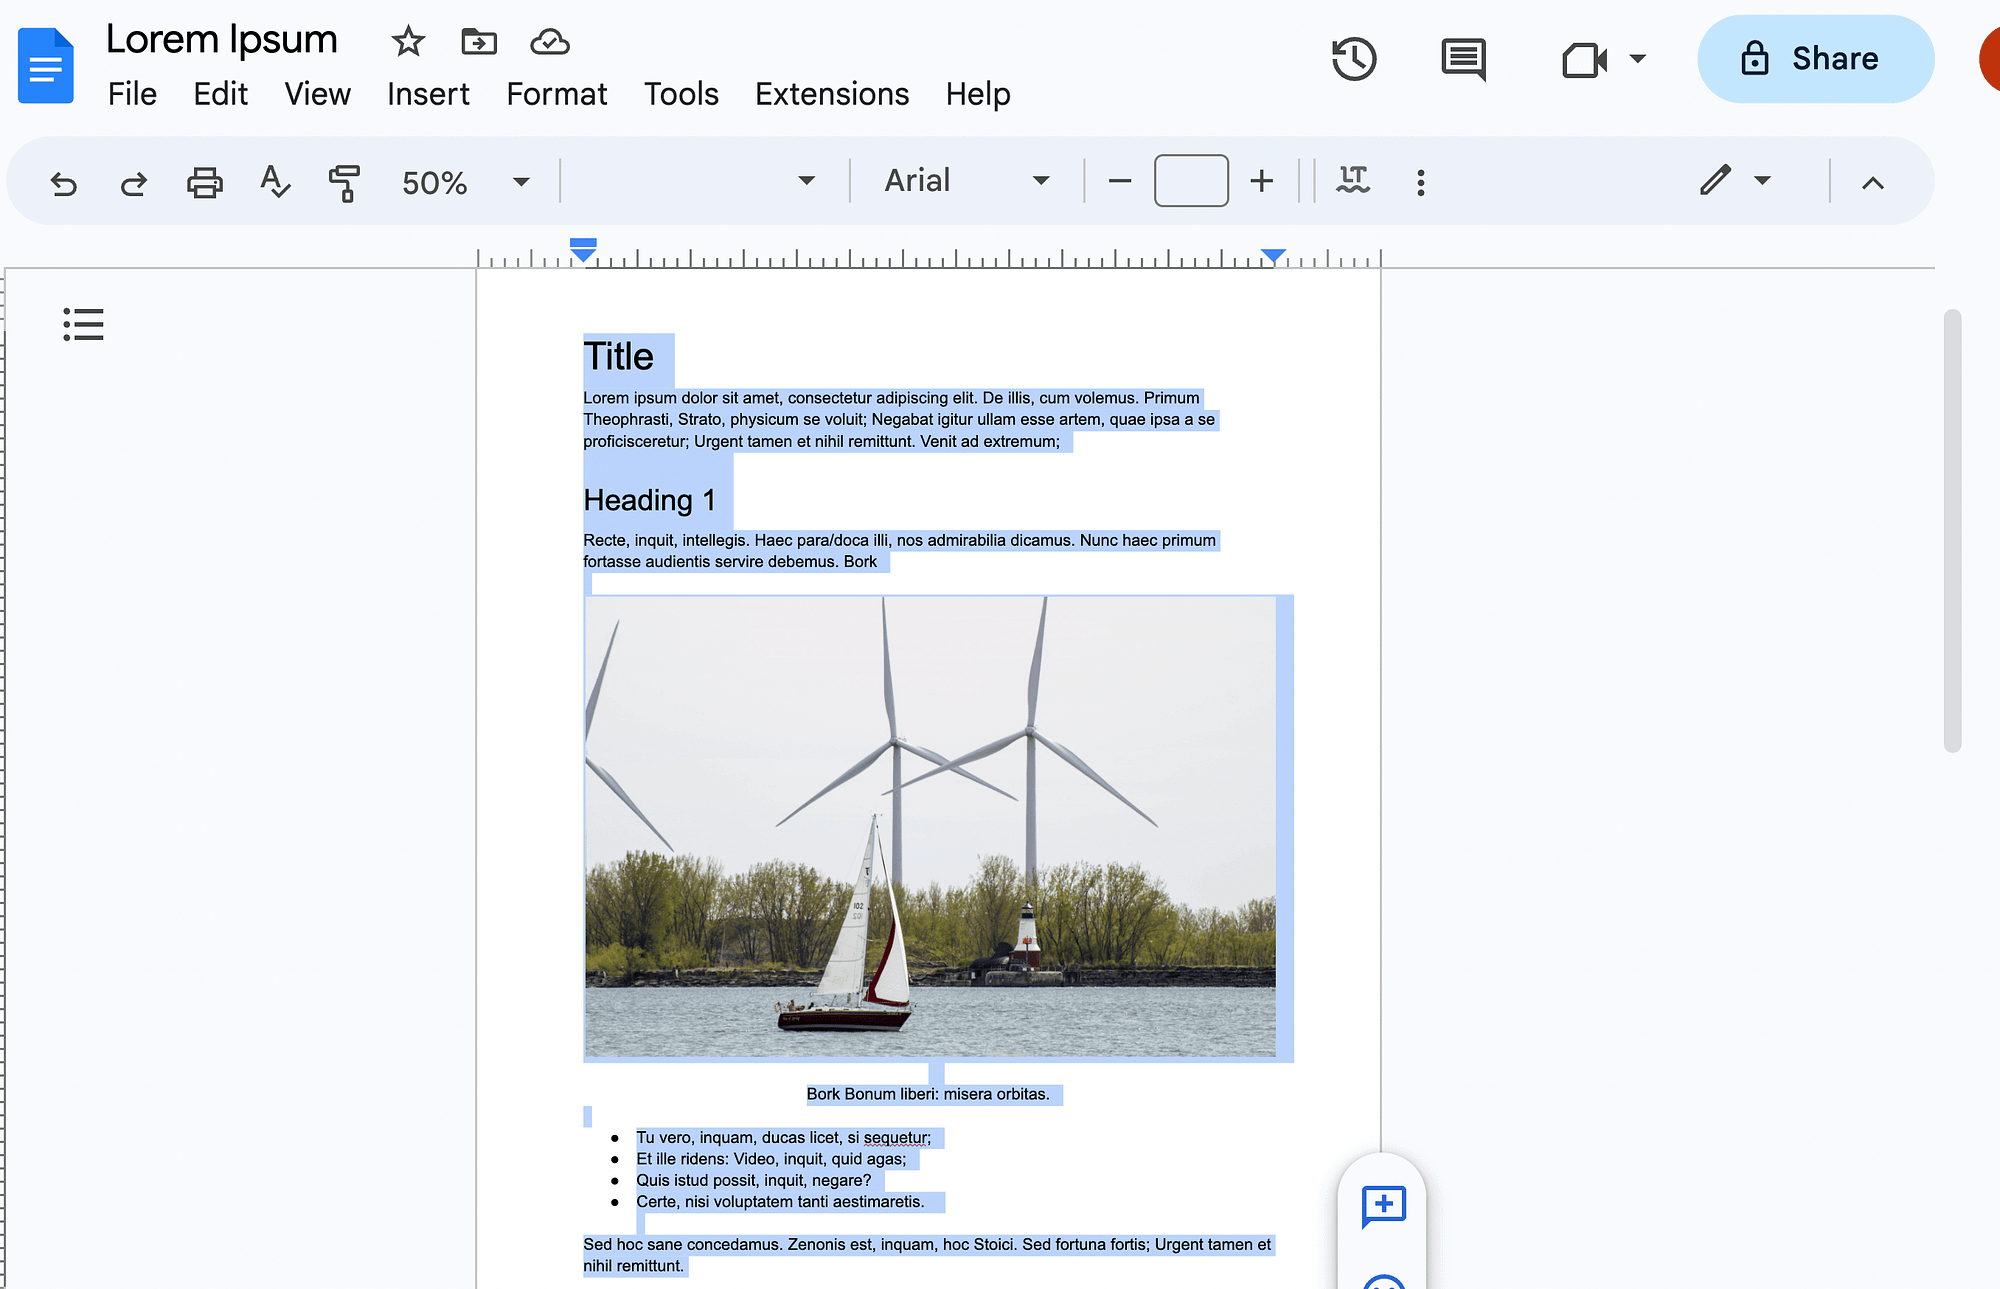
Task: Click the Spell Check icon in toolbar
Action: coord(273,181)
